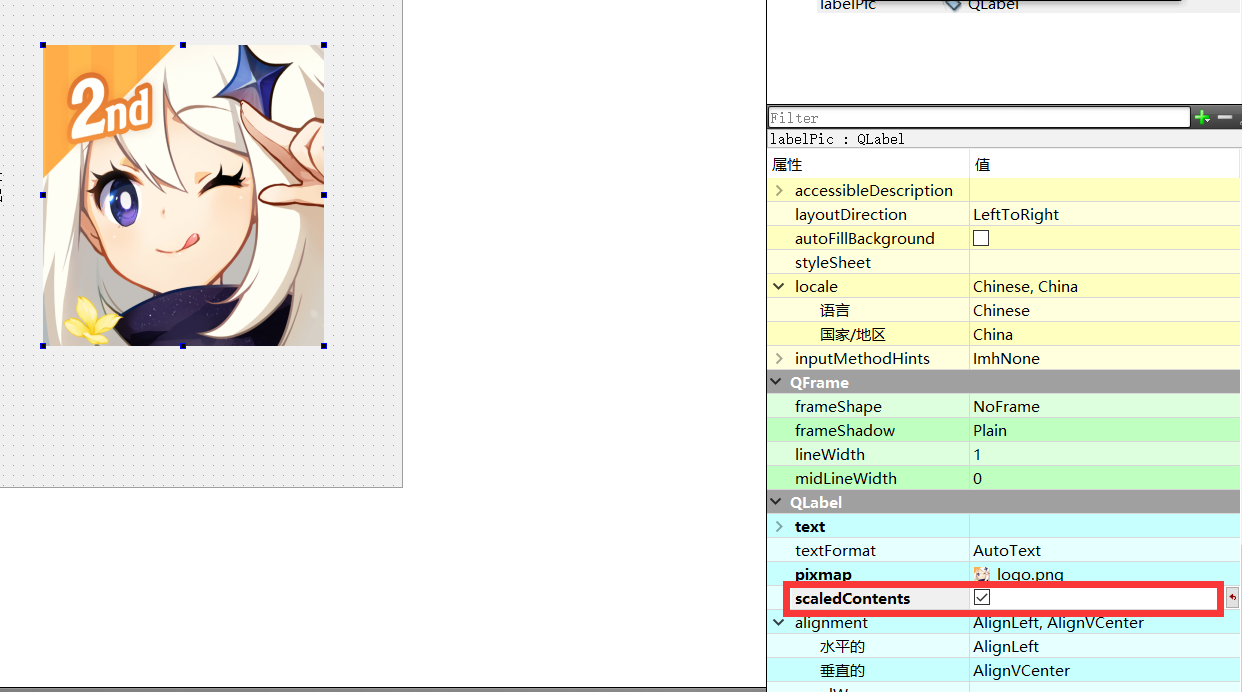Click the QLabel section header label

click(x=816, y=502)
